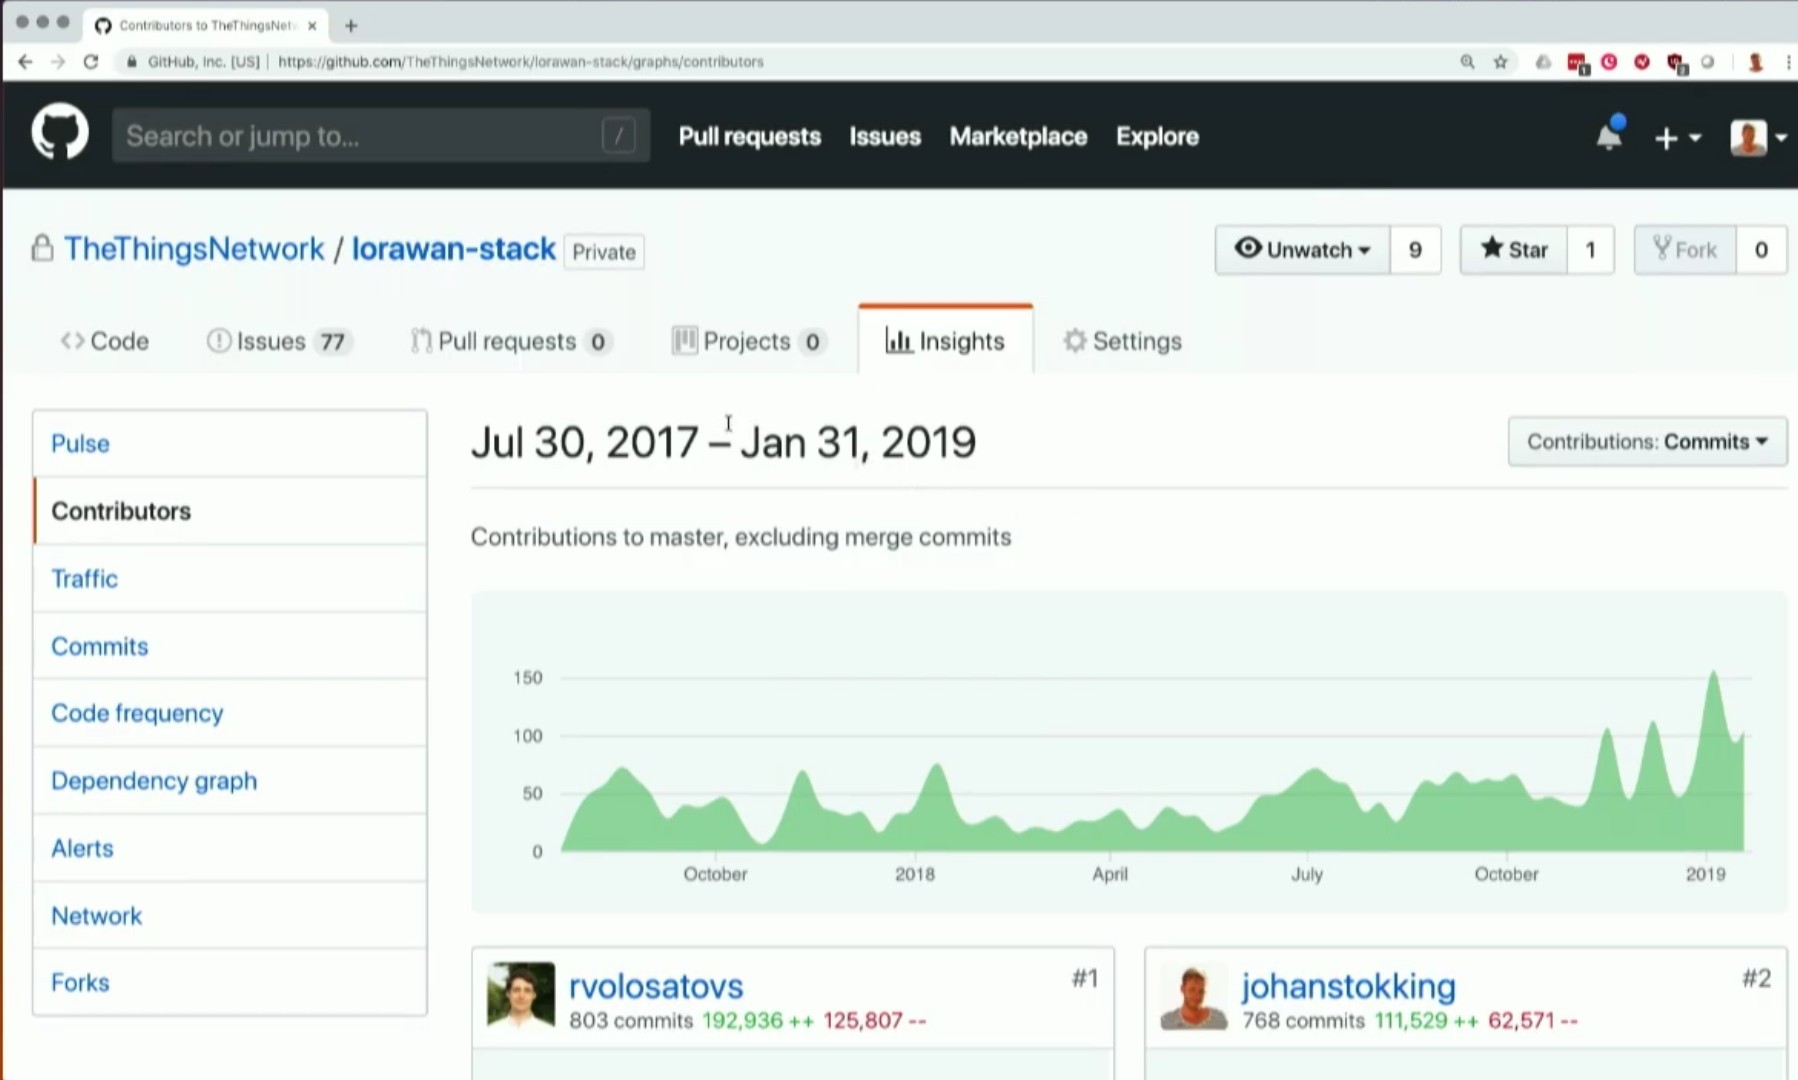Go to Explore
Screen dimensions: 1798x1080
[x=1157, y=136]
